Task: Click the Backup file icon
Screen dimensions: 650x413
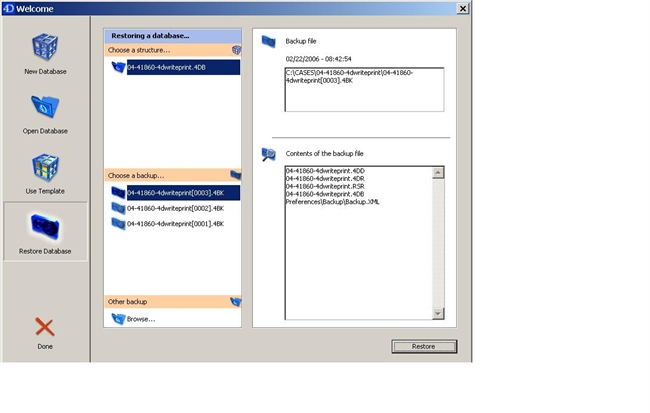Action: click(x=269, y=42)
